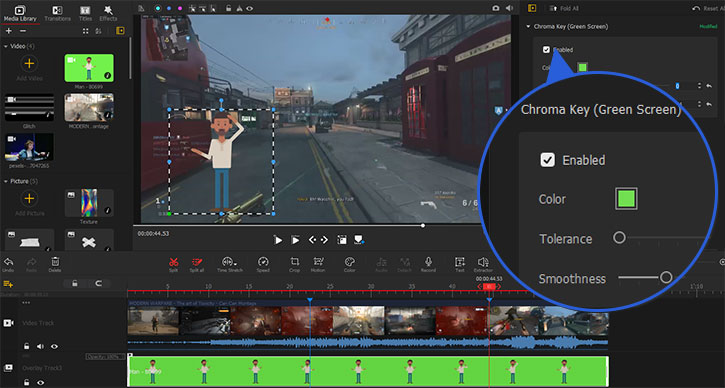Viewport: 725px width, 388px height.
Task: Select the Glitch video thumbnail
Action: click(29, 108)
